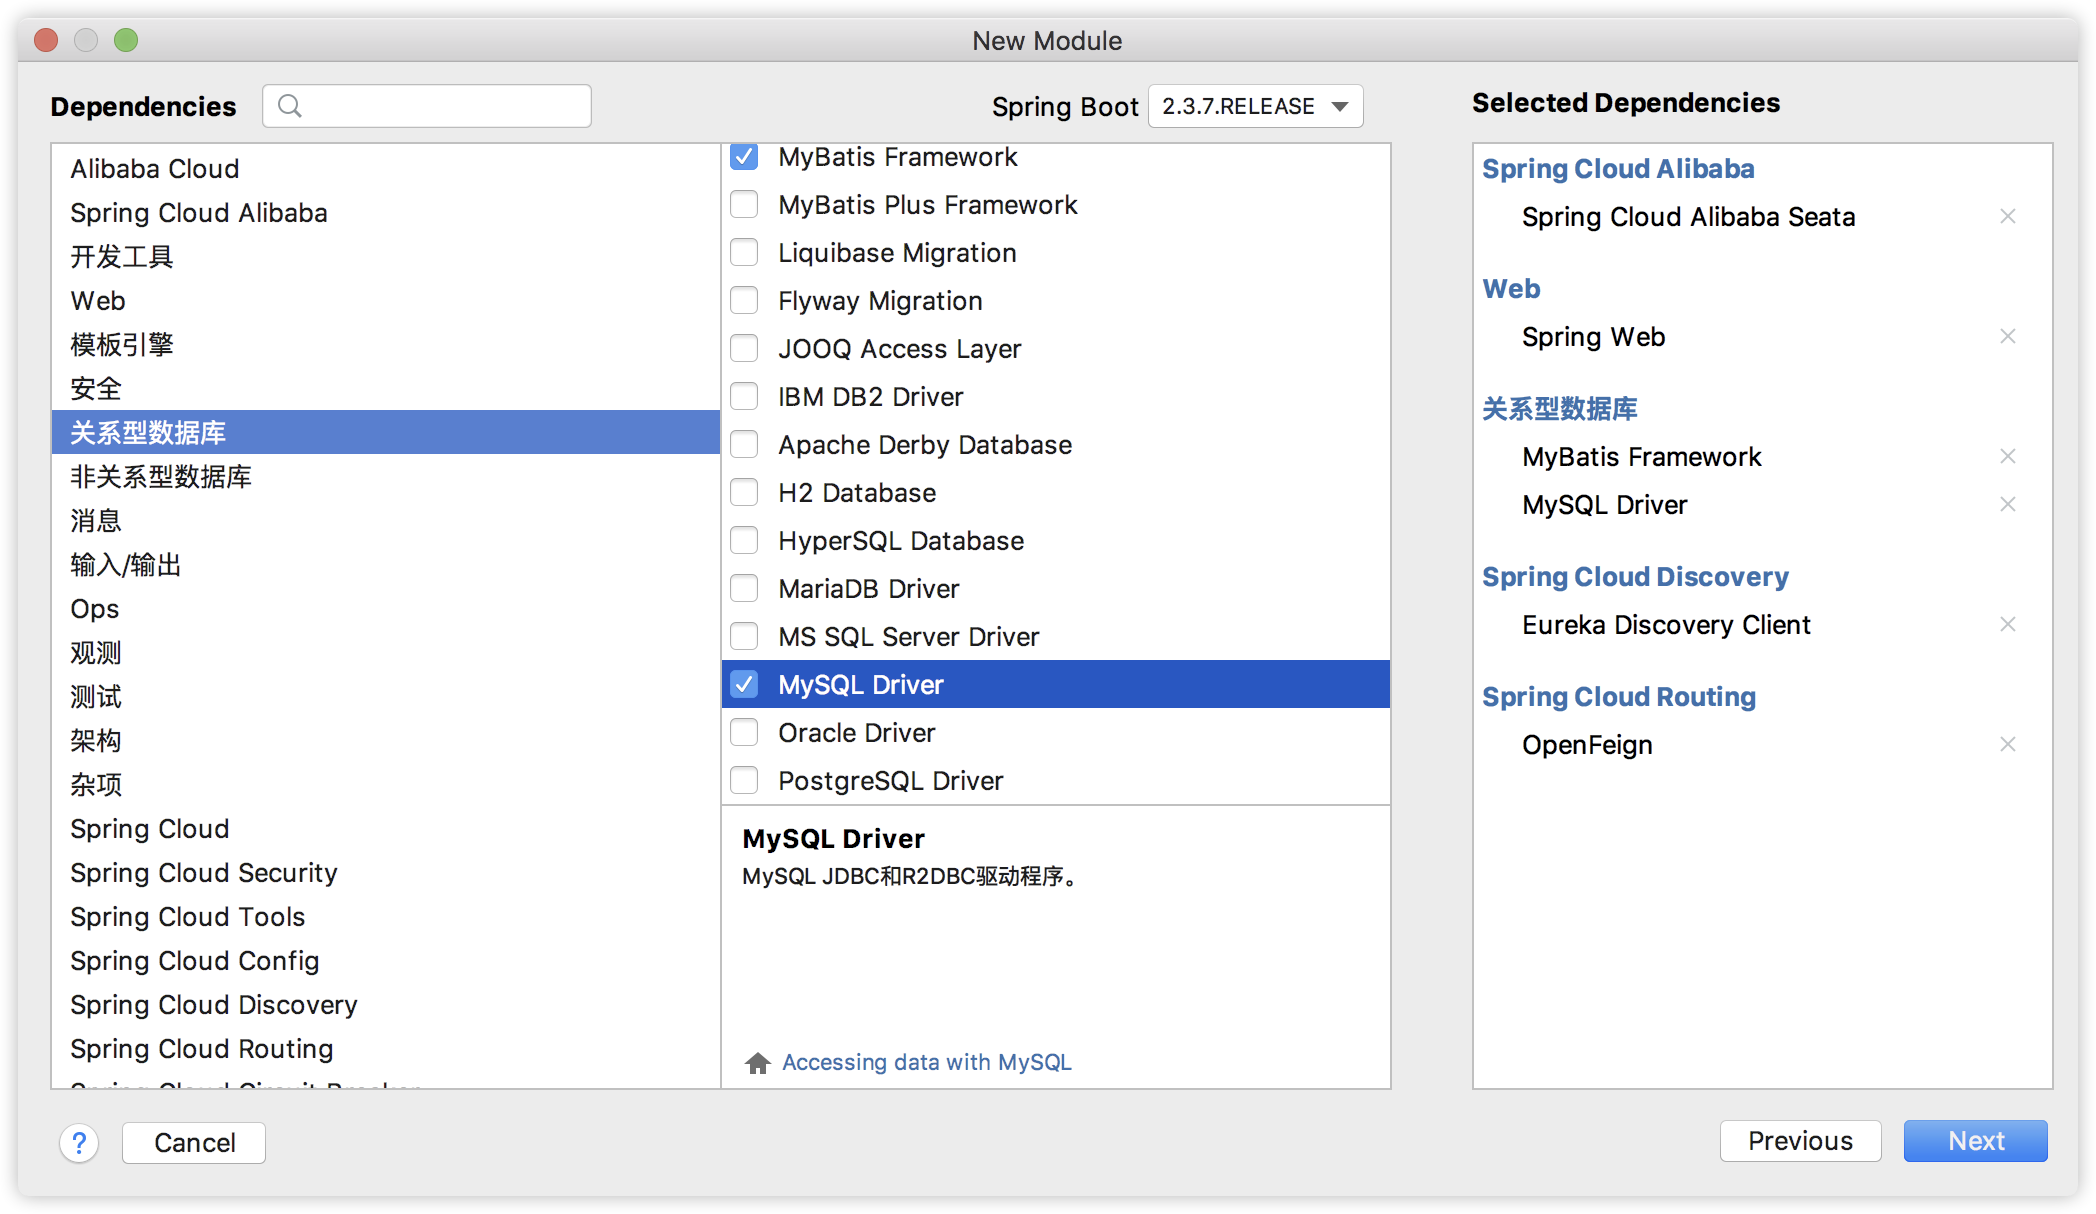Select the Spring Cloud Alibaba category
Image resolution: width=2096 pixels, height=1214 pixels.
pos(199,212)
